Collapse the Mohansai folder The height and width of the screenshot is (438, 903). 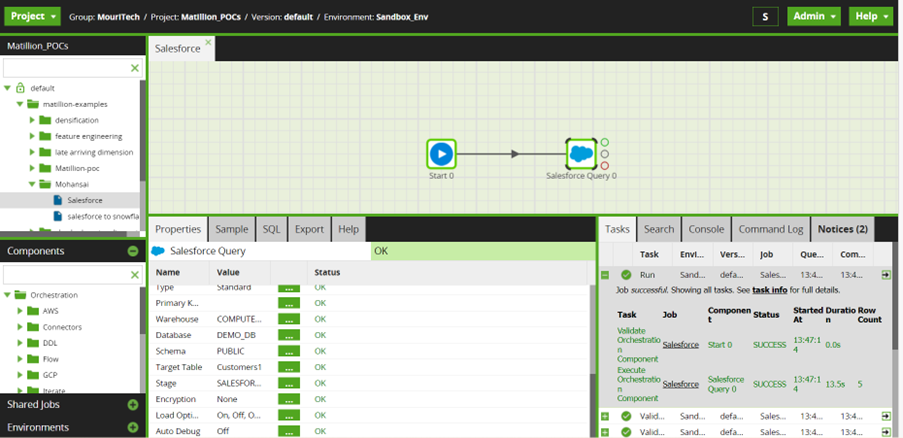point(32,184)
